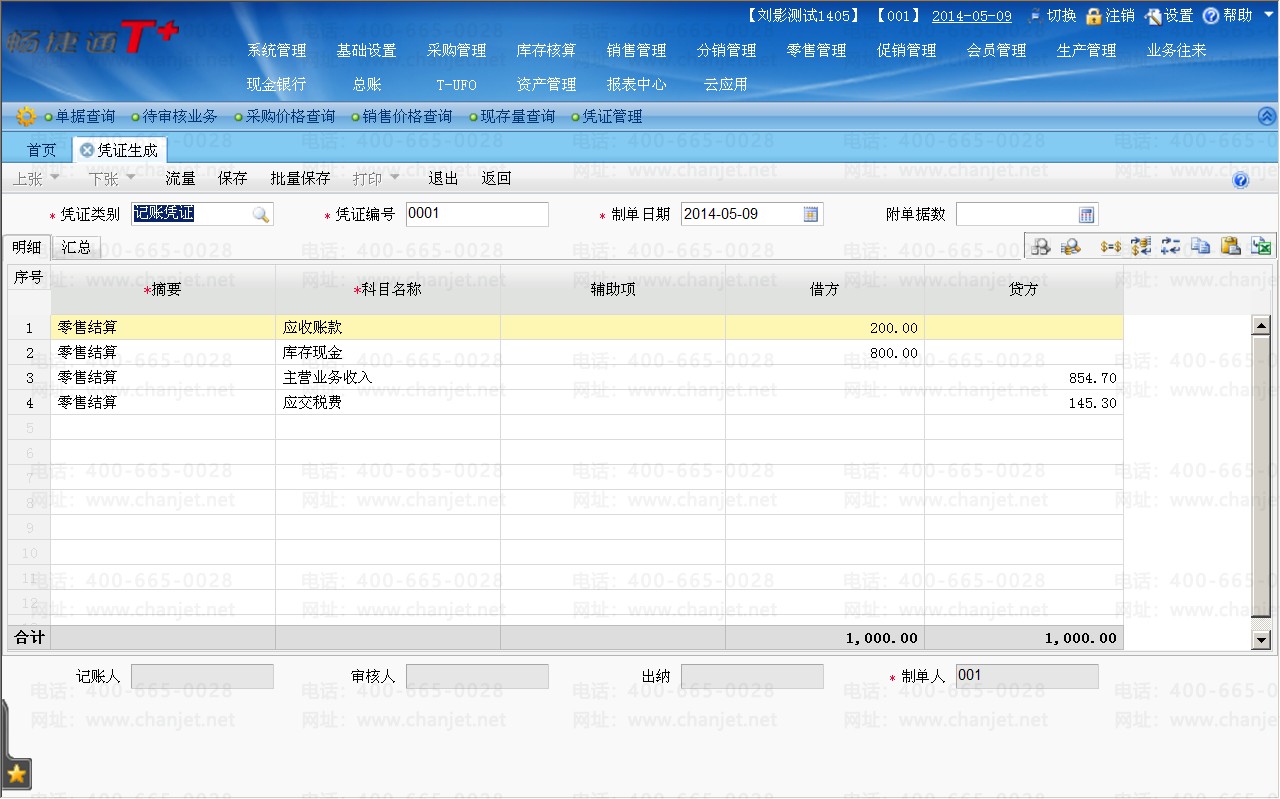Click the 注销 logout lock button
Screen dimensions: 1280x799
(x=1110, y=16)
